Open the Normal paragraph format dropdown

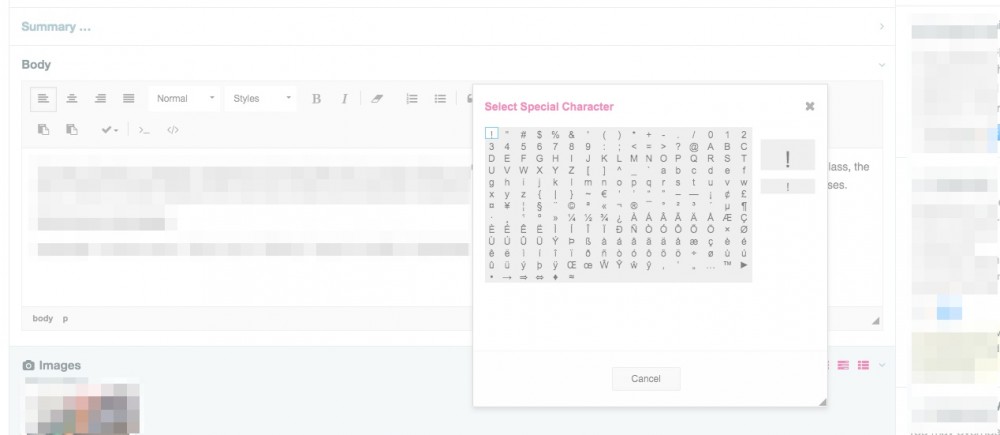(x=186, y=99)
